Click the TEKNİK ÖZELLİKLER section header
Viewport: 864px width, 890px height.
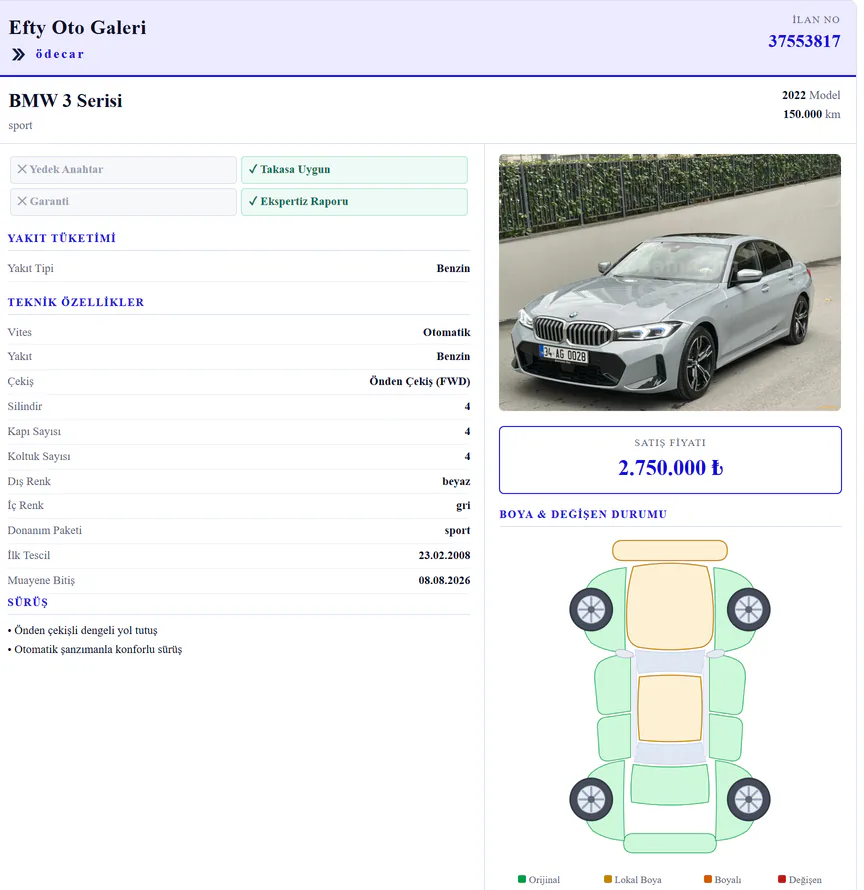tap(76, 303)
